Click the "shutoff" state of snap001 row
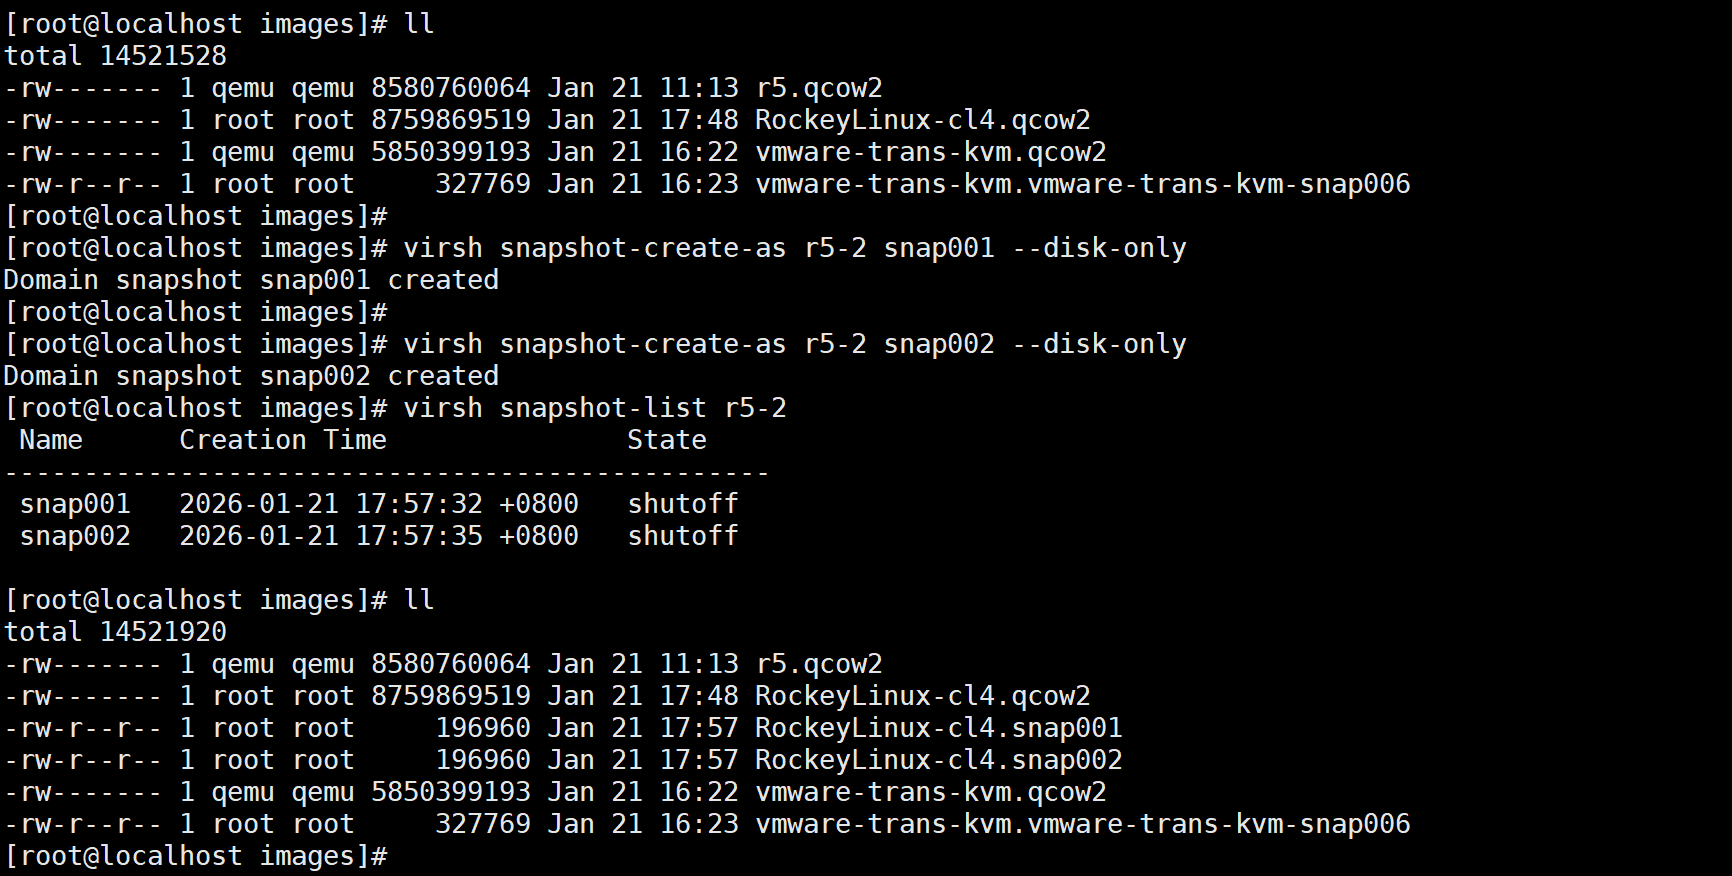Image resolution: width=1732 pixels, height=876 pixels. pos(682,504)
